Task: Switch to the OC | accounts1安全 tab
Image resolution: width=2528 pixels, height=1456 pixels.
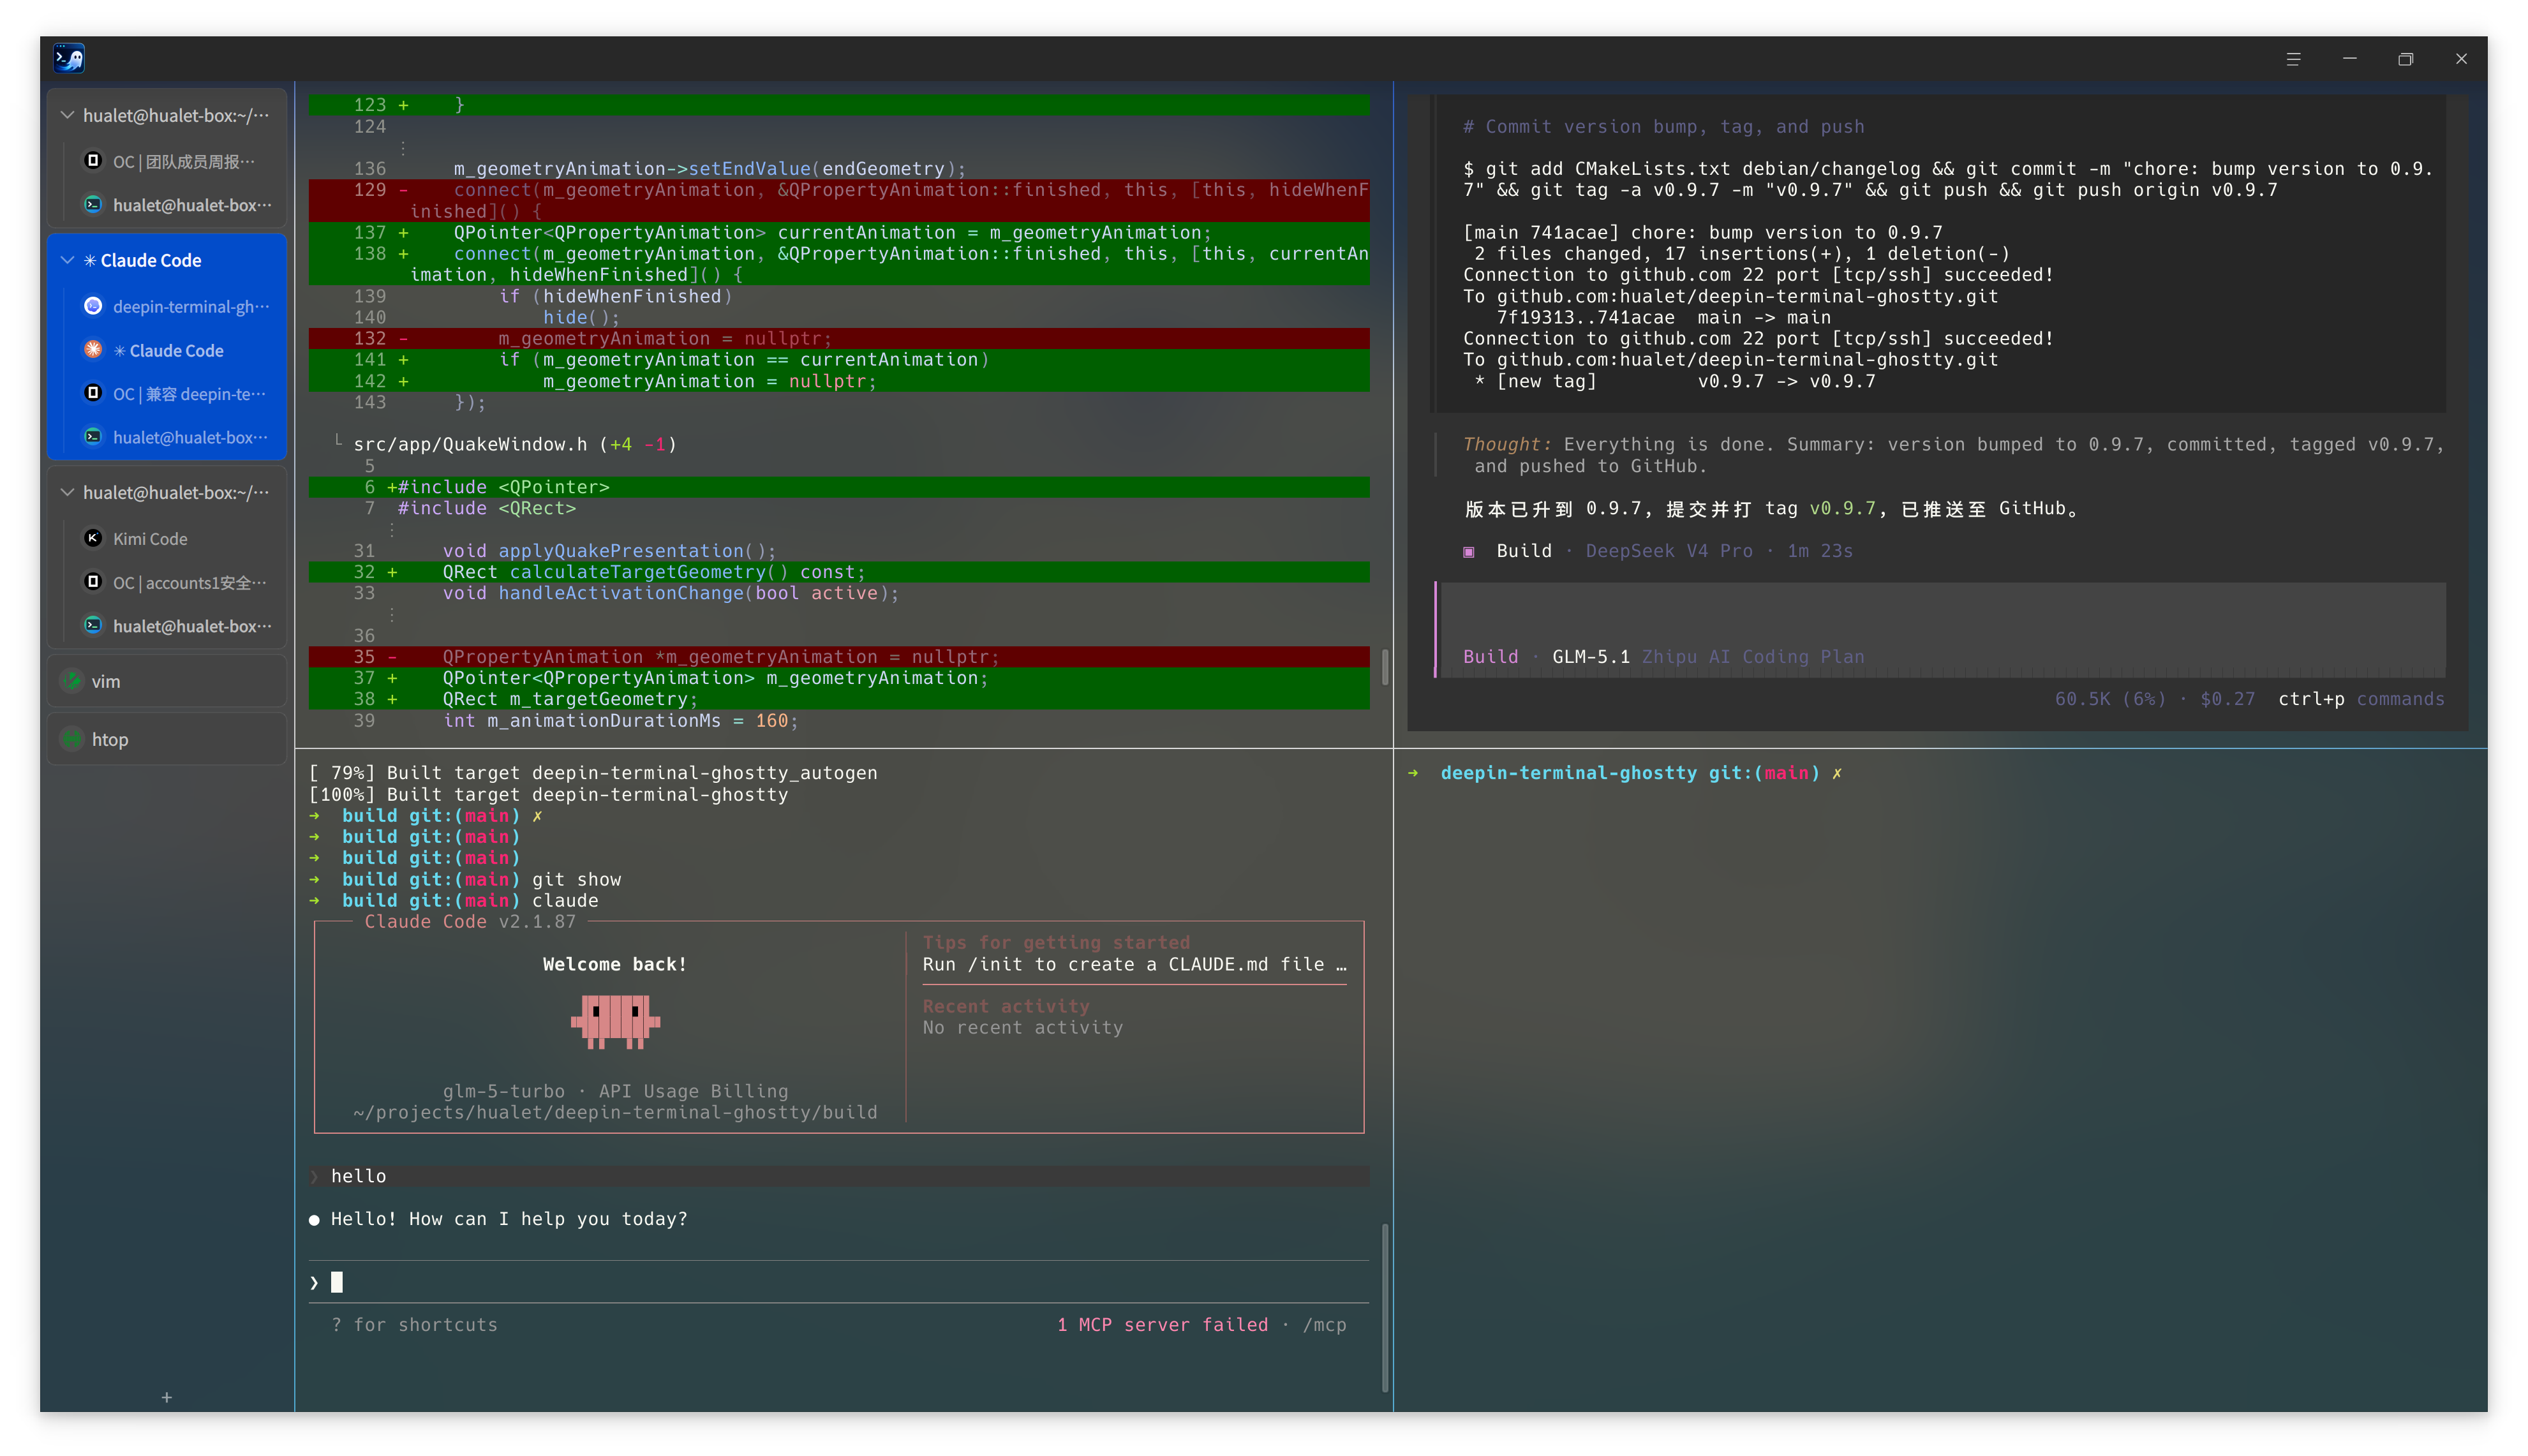Action: 175,582
